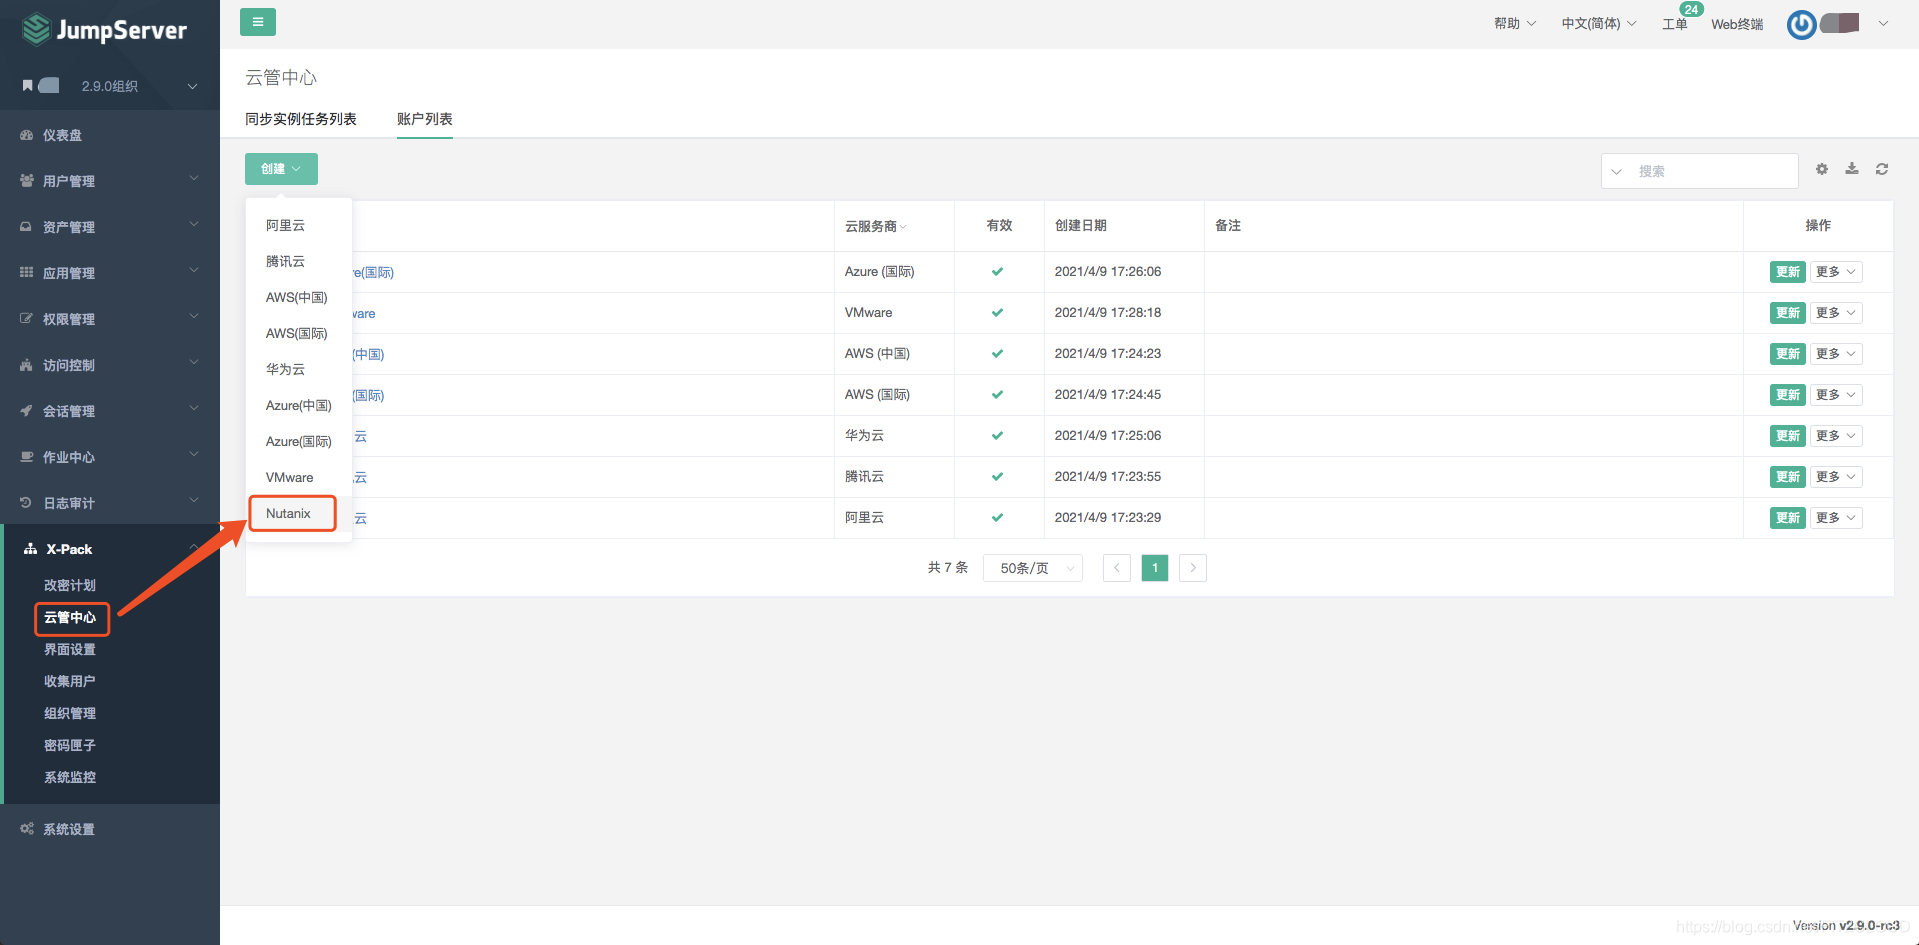Viewport: 1919px width, 945px height.
Task: Go to next page arrow
Action: [x=1193, y=568]
